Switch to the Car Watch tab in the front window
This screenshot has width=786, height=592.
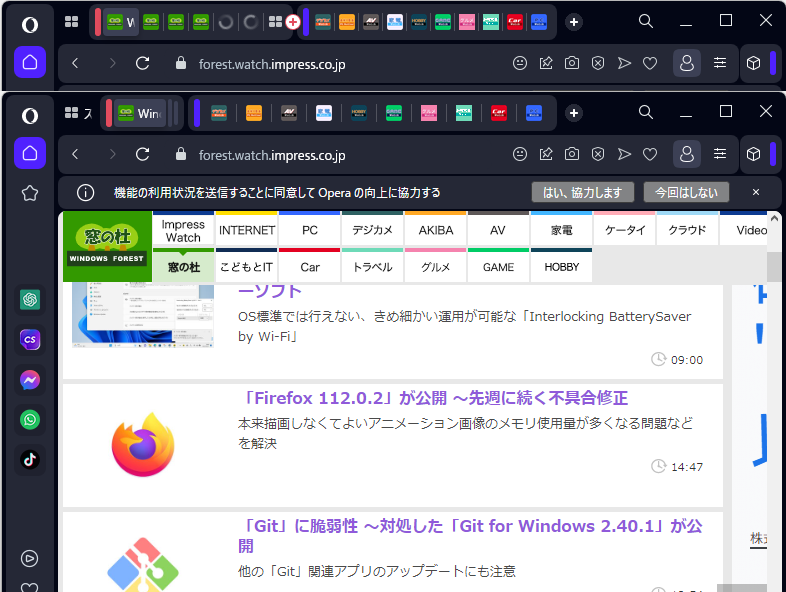498,113
